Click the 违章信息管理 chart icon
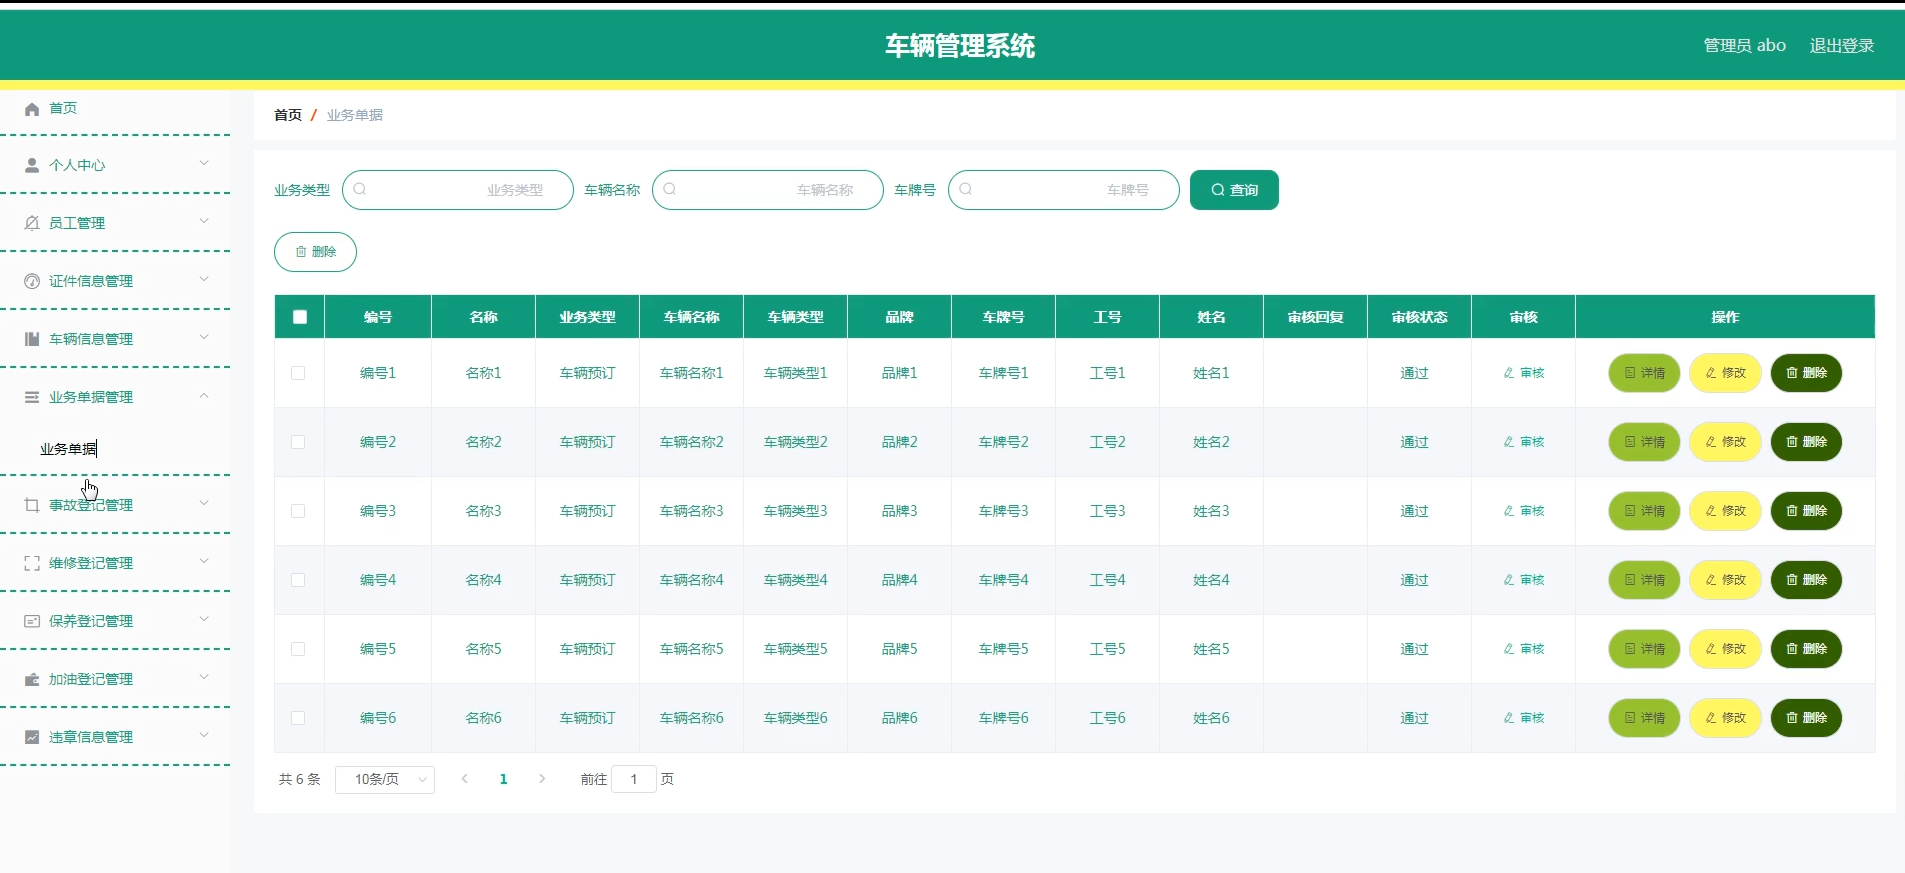The width and height of the screenshot is (1905, 873). [32, 737]
